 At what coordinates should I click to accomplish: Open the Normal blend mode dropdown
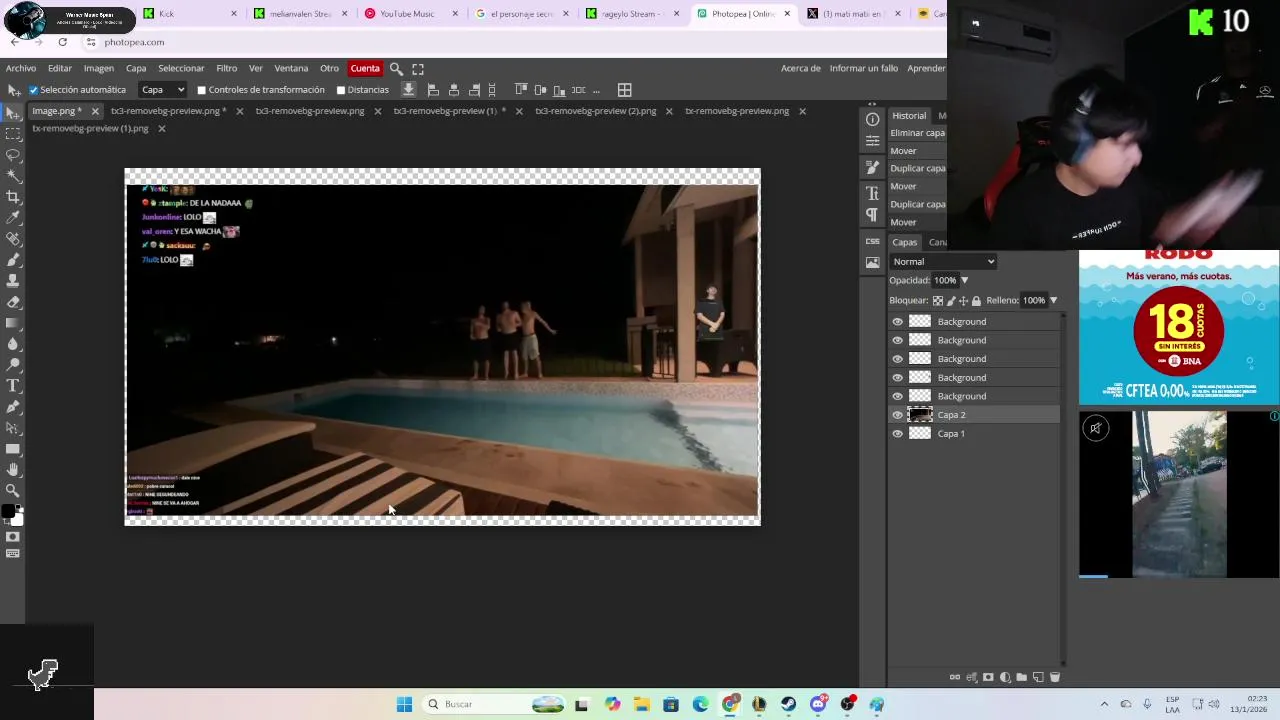coord(944,262)
